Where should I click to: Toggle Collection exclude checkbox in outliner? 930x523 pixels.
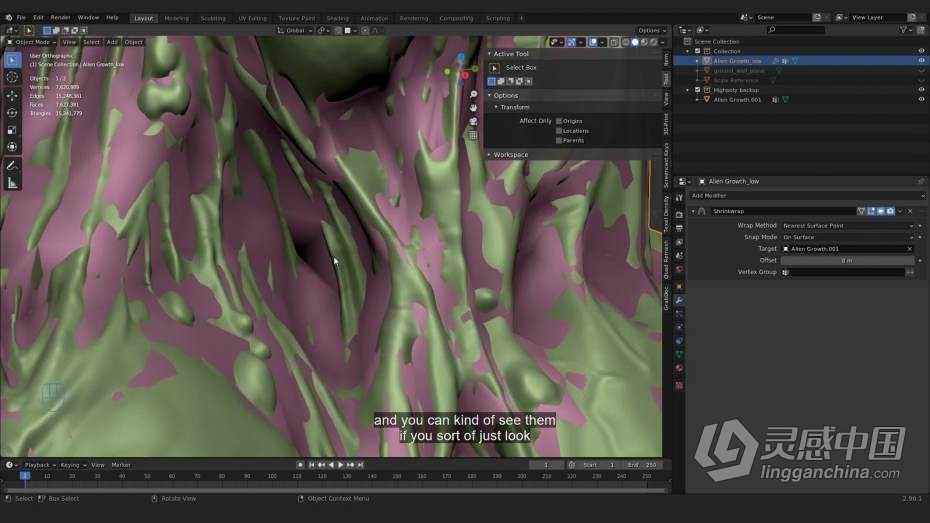point(698,51)
